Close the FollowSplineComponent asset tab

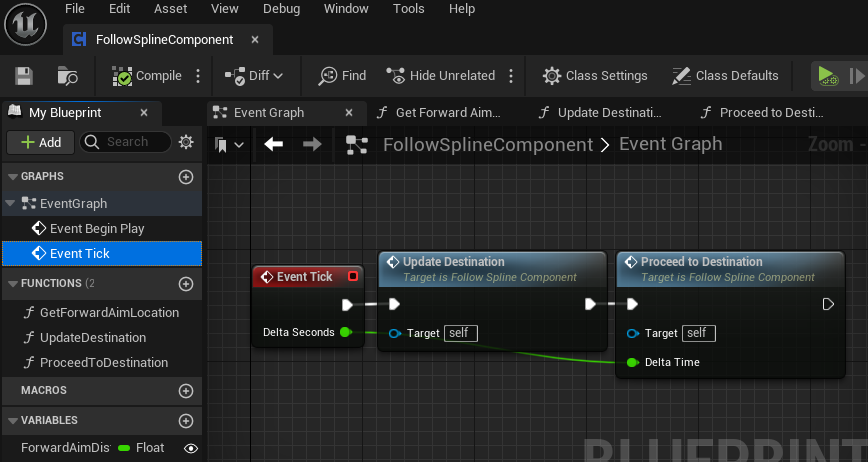point(255,40)
